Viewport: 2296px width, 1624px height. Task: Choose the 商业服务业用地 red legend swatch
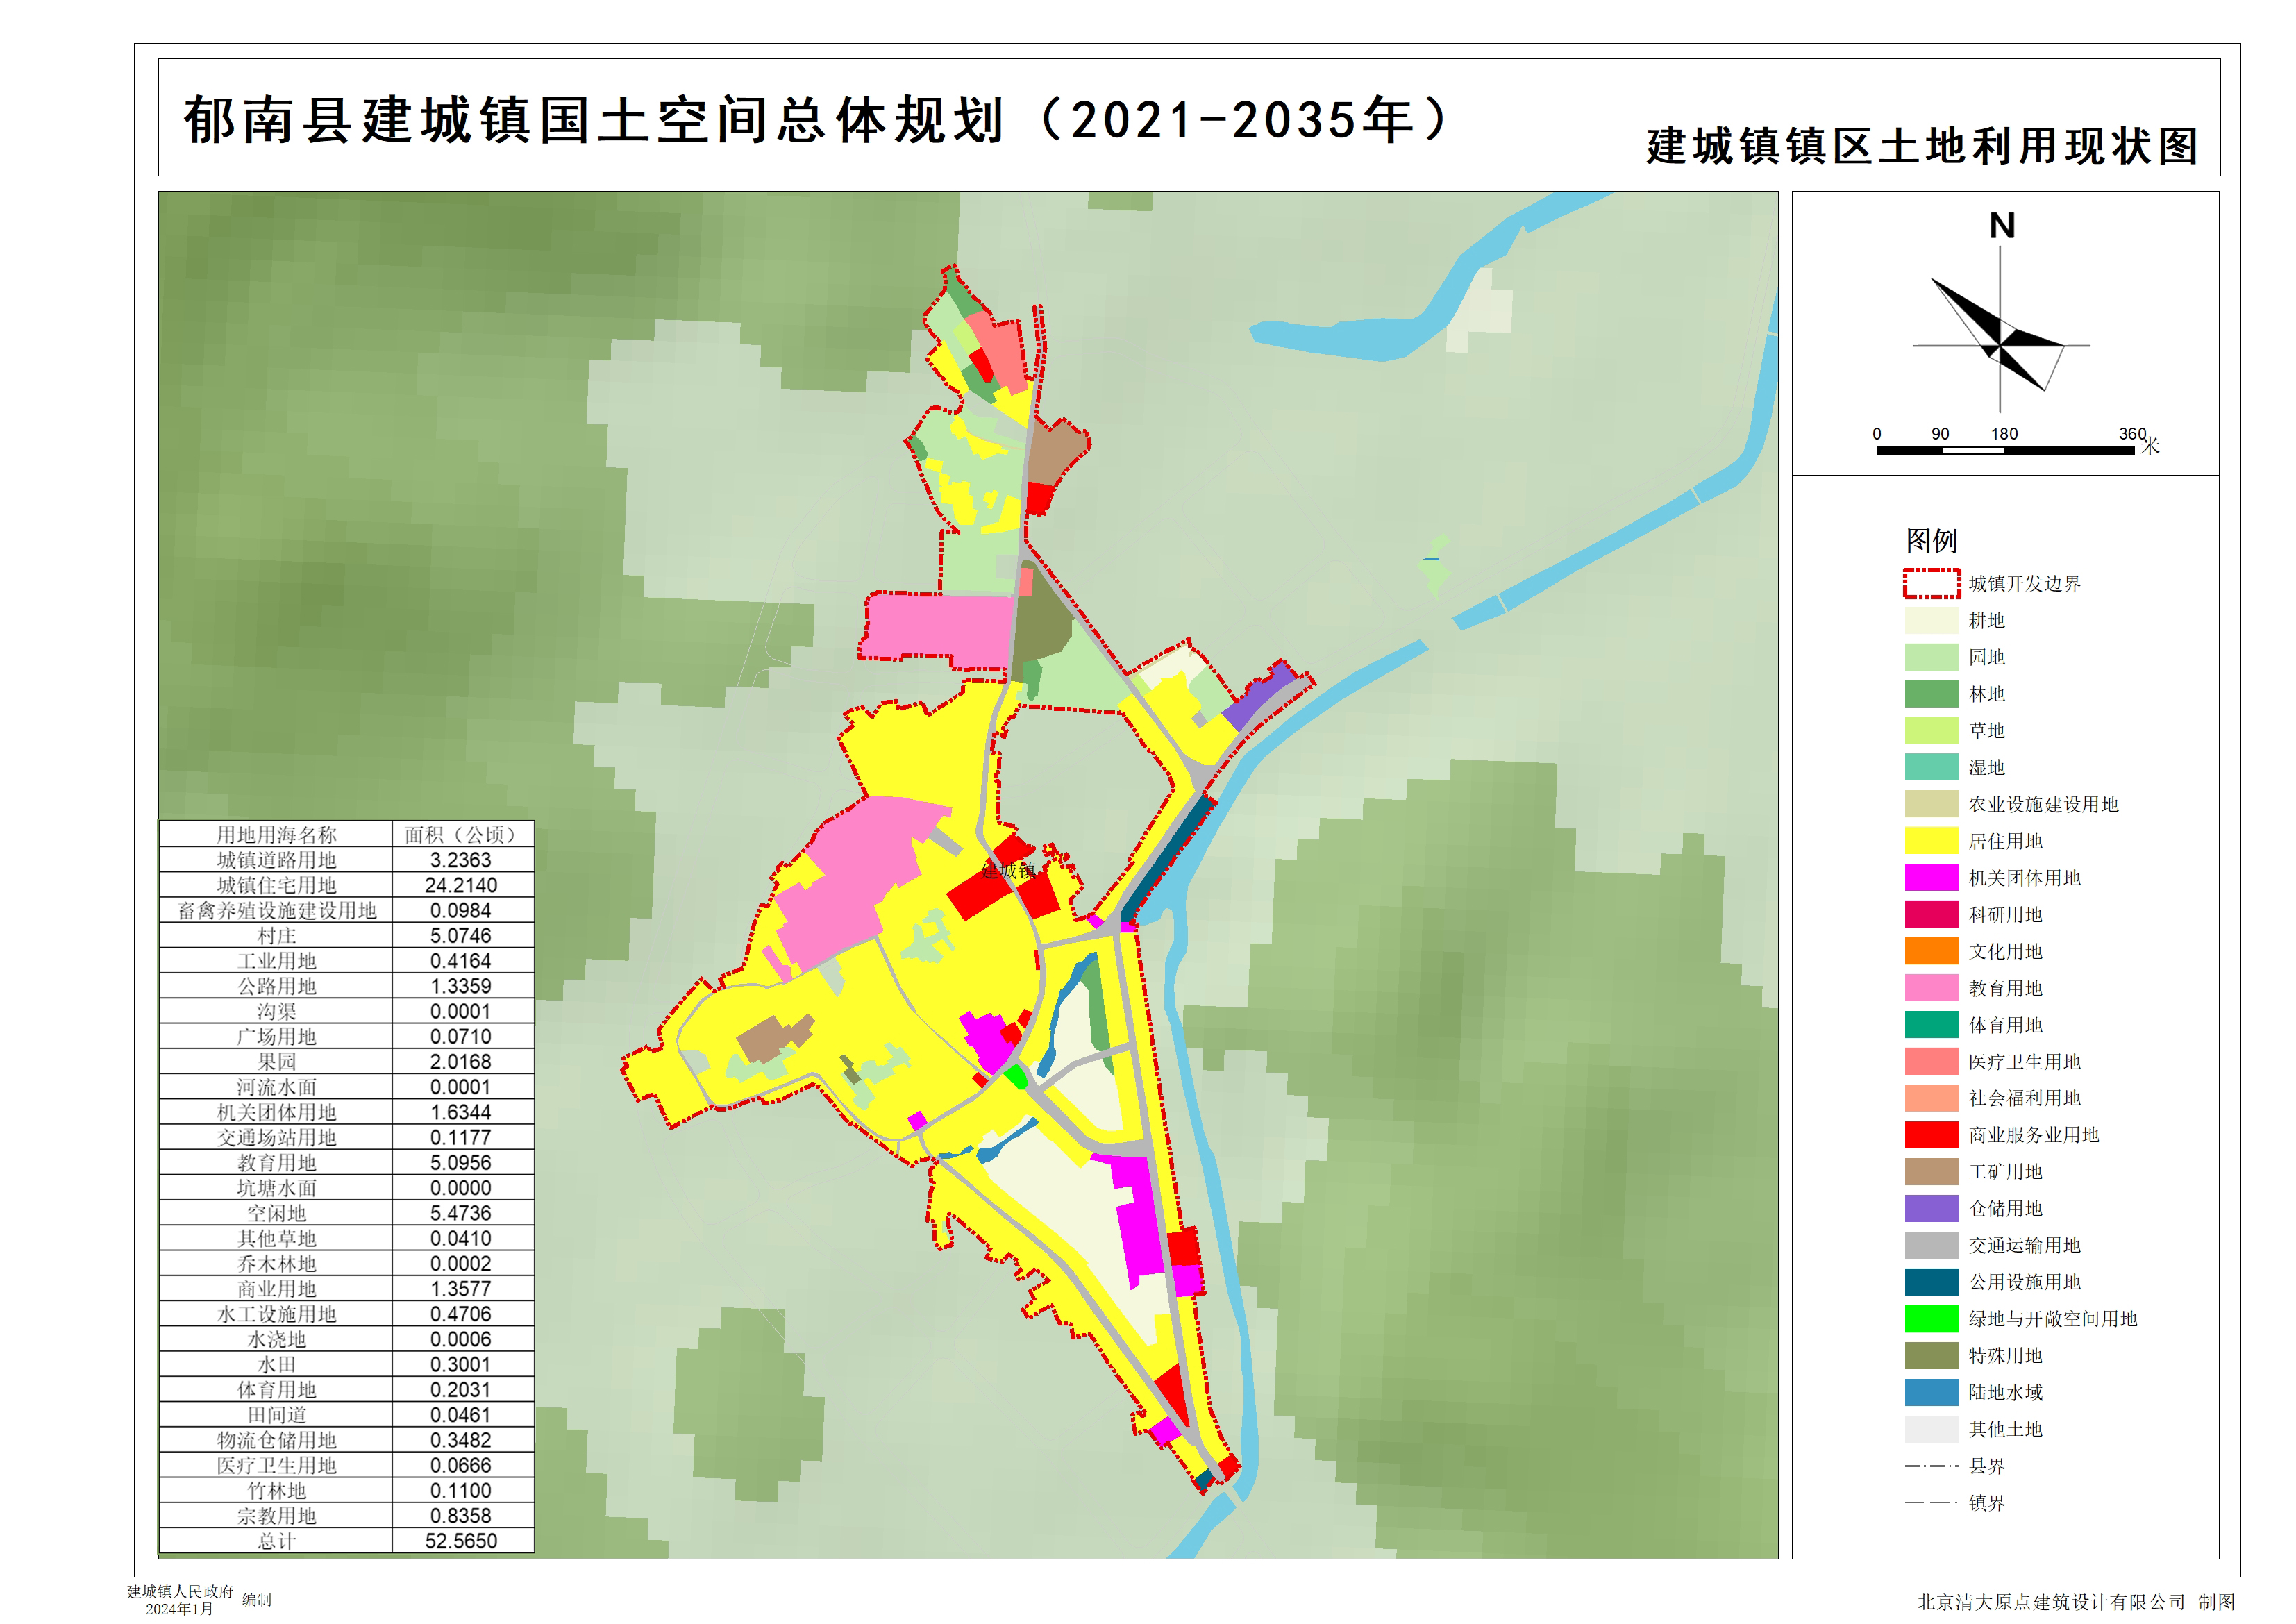(x=1931, y=1135)
